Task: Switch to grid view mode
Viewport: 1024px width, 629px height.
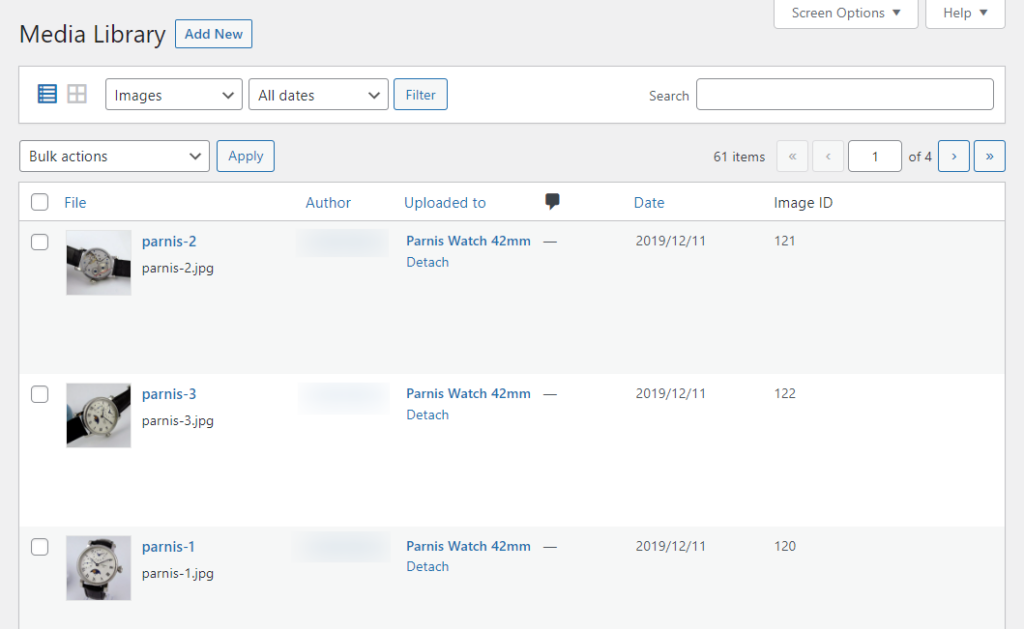Action: tap(77, 94)
